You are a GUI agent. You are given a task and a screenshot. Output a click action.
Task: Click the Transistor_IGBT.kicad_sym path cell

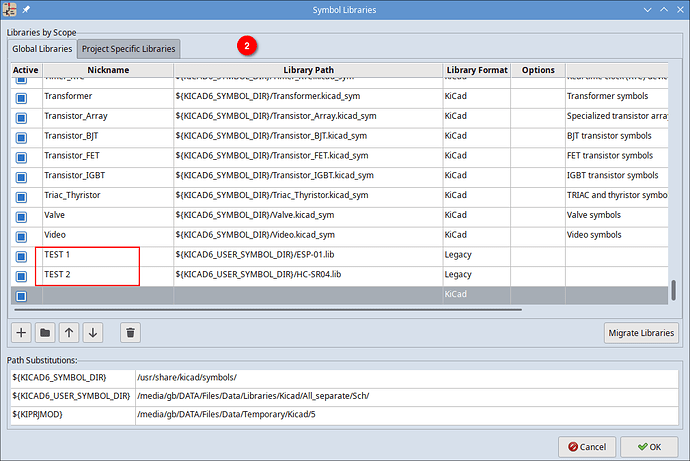(308, 176)
